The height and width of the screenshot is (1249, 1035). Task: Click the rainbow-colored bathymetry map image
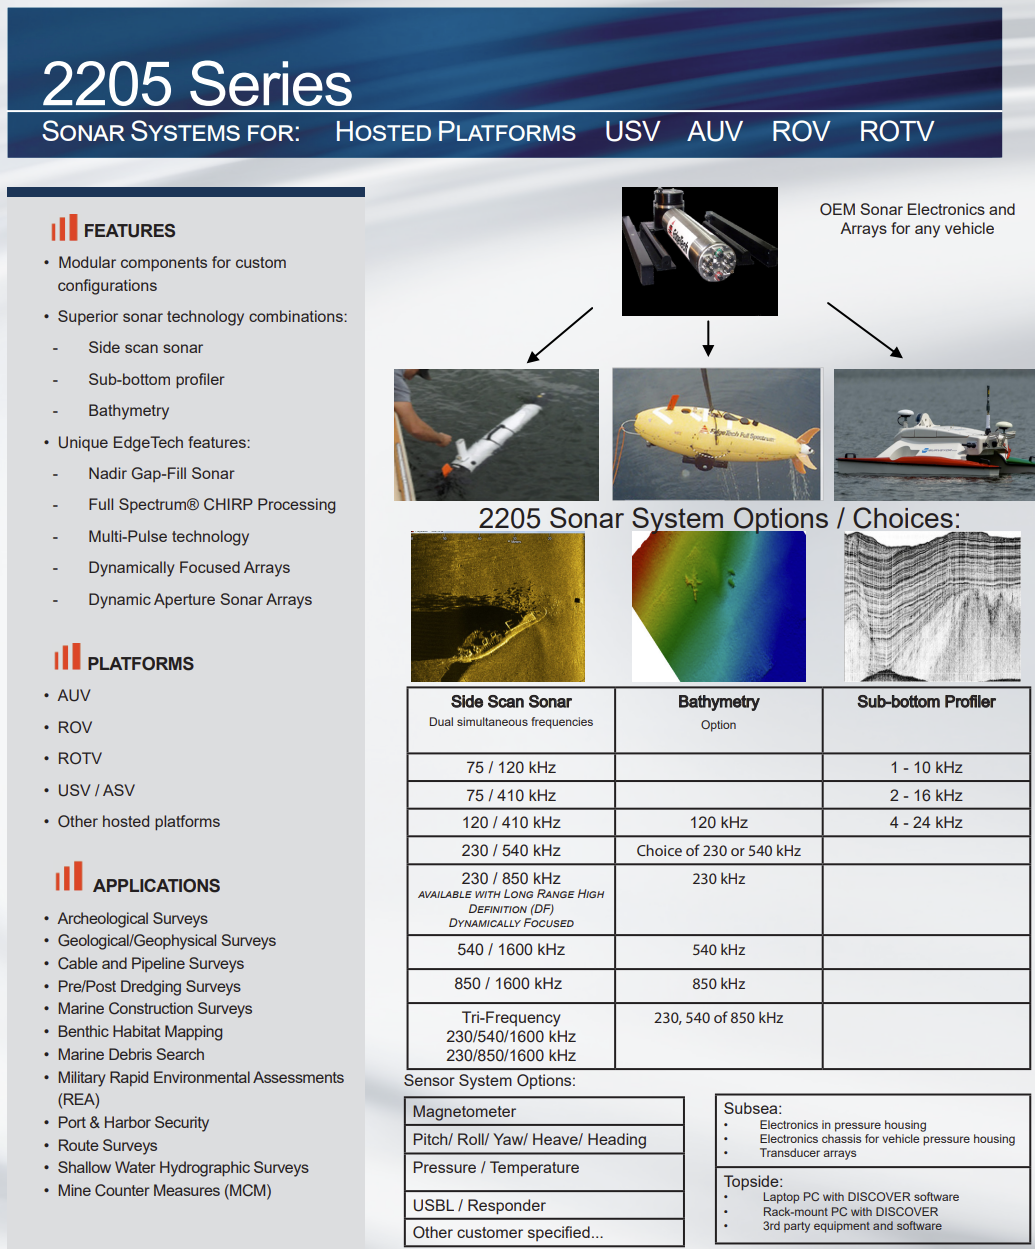(718, 607)
